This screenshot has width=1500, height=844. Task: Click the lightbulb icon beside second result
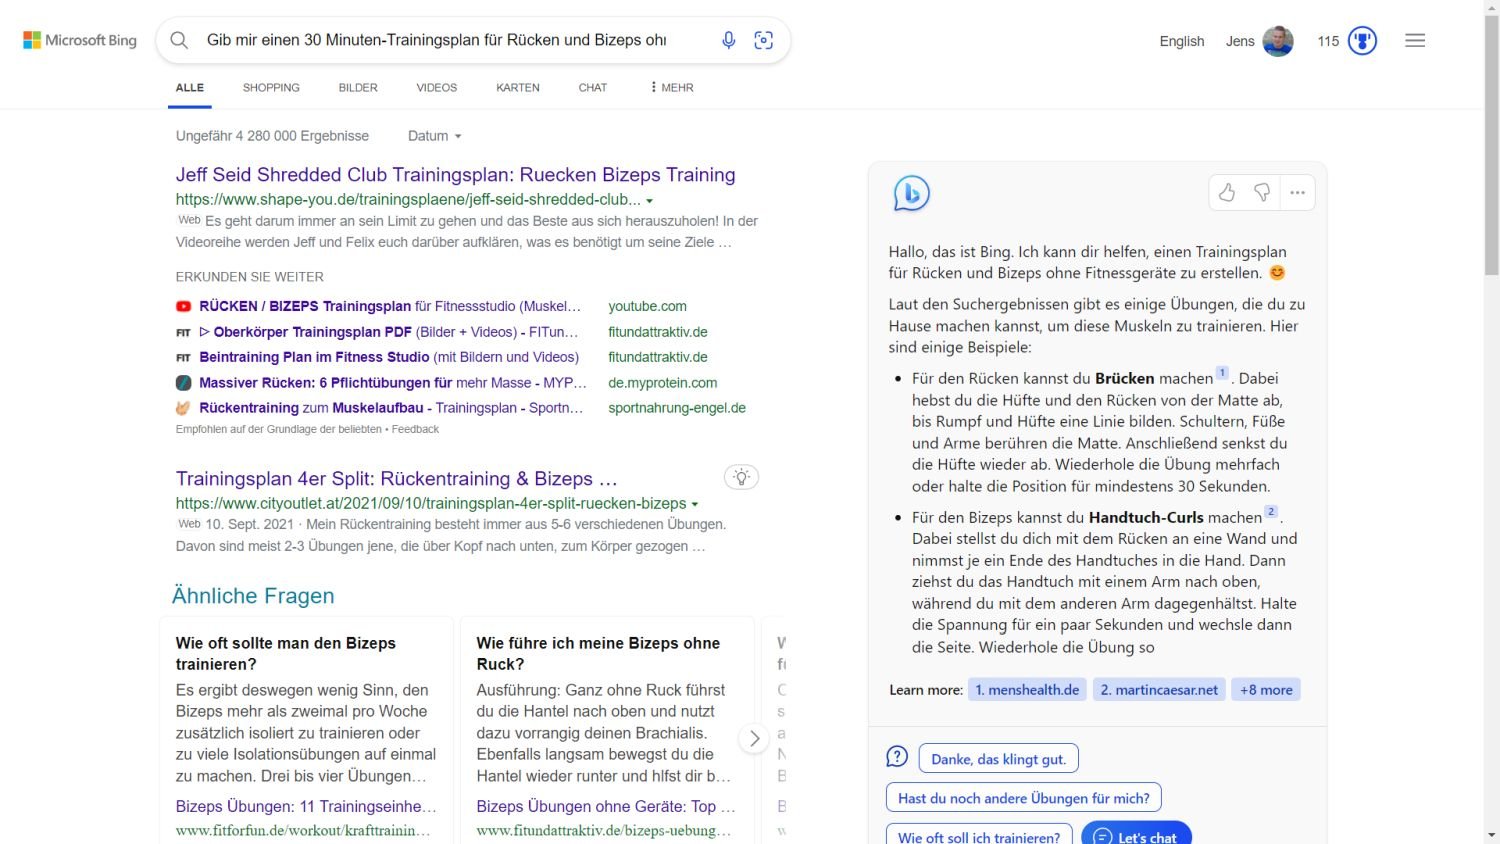click(x=741, y=477)
